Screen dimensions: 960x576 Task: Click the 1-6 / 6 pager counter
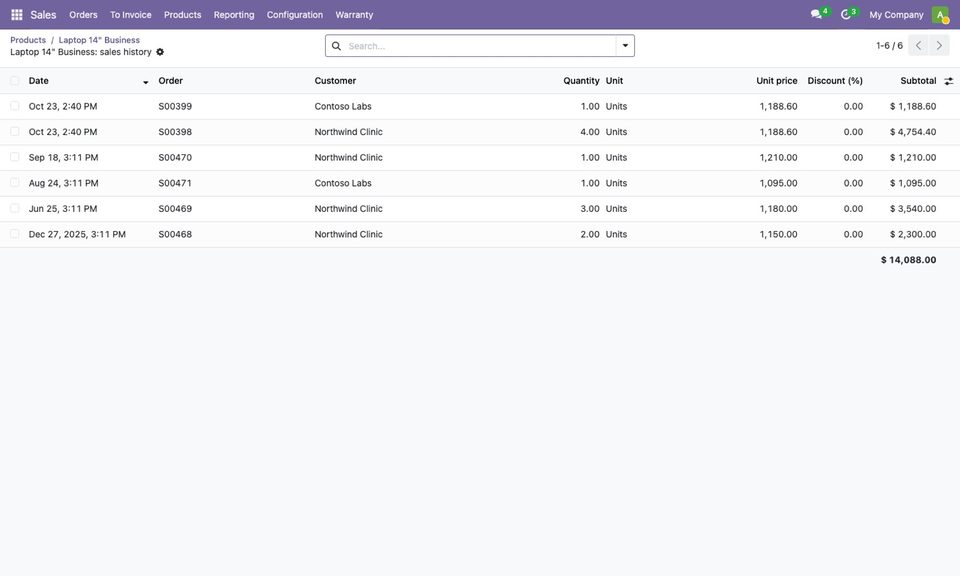click(x=889, y=45)
